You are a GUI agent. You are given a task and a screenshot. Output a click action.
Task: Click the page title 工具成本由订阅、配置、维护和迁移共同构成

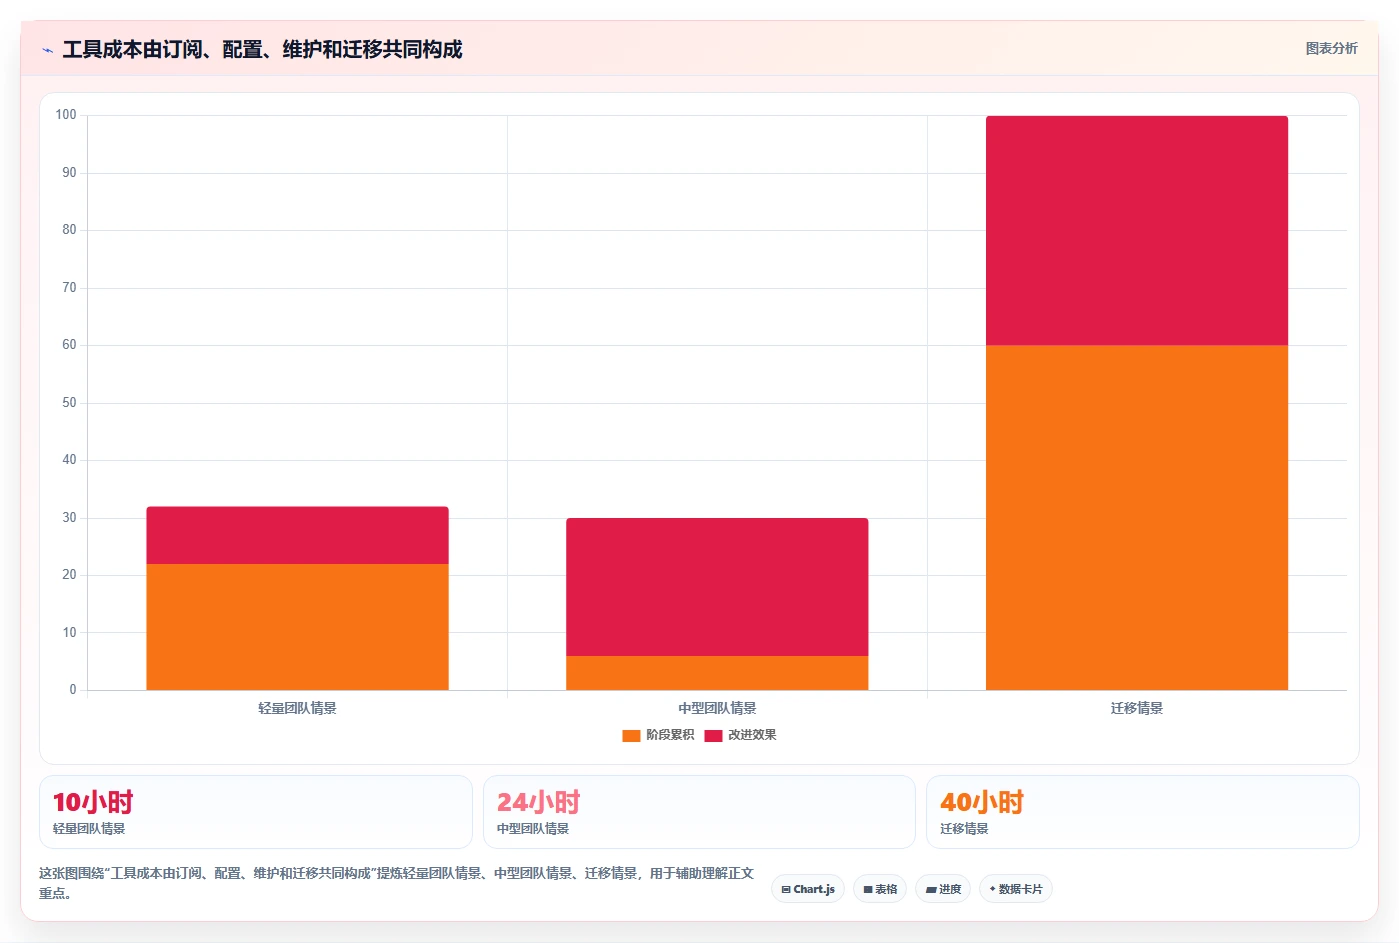coord(262,50)
